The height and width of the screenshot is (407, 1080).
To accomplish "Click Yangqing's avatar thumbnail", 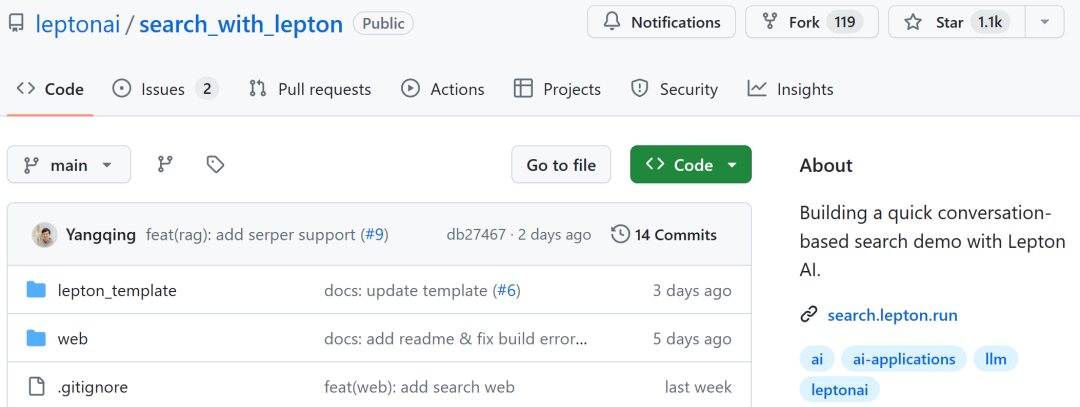I will click(x=44, y=235).
